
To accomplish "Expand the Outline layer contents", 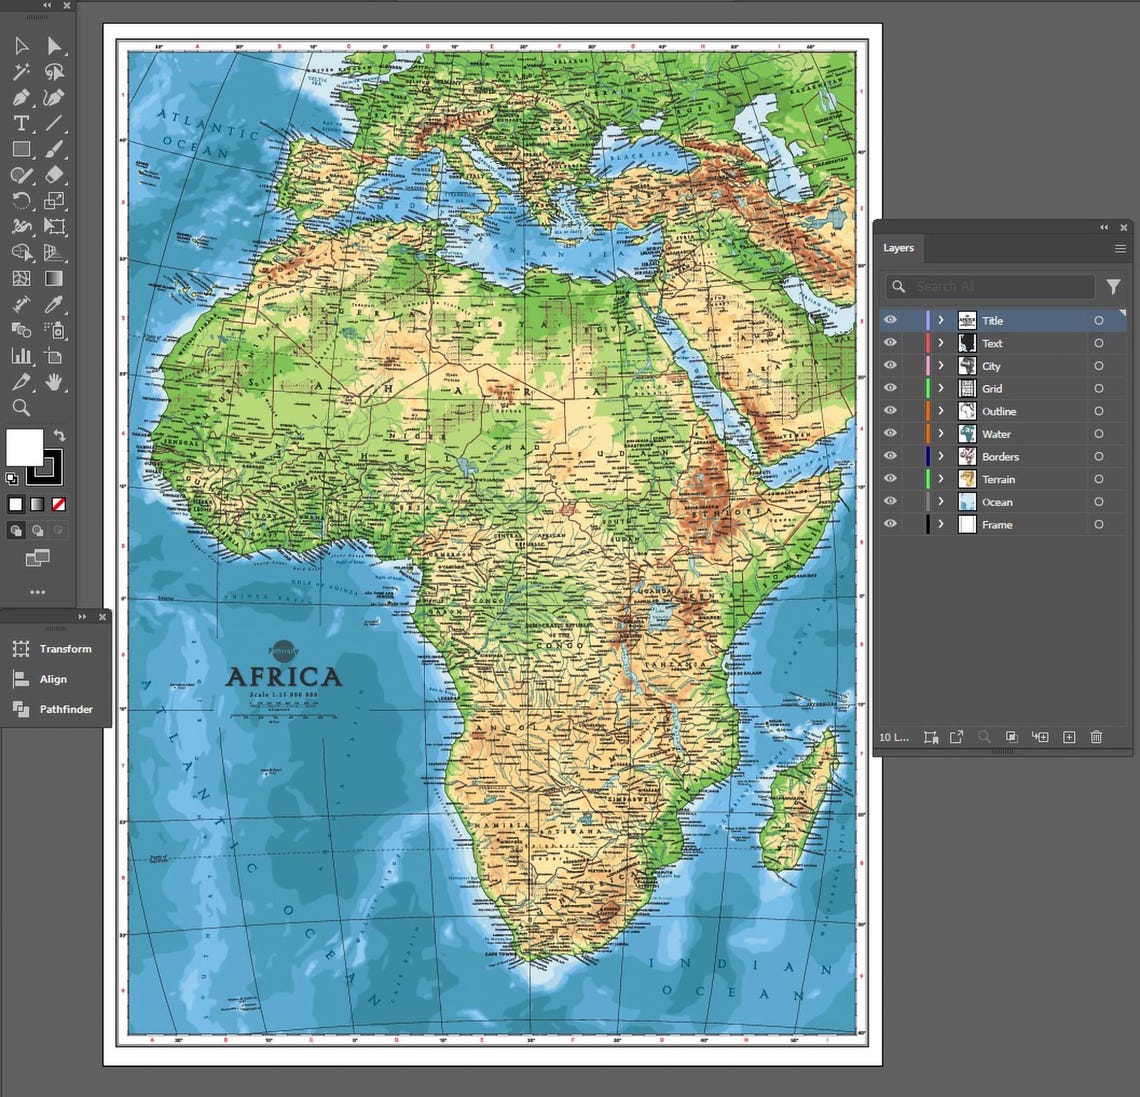I will [941, 411].
